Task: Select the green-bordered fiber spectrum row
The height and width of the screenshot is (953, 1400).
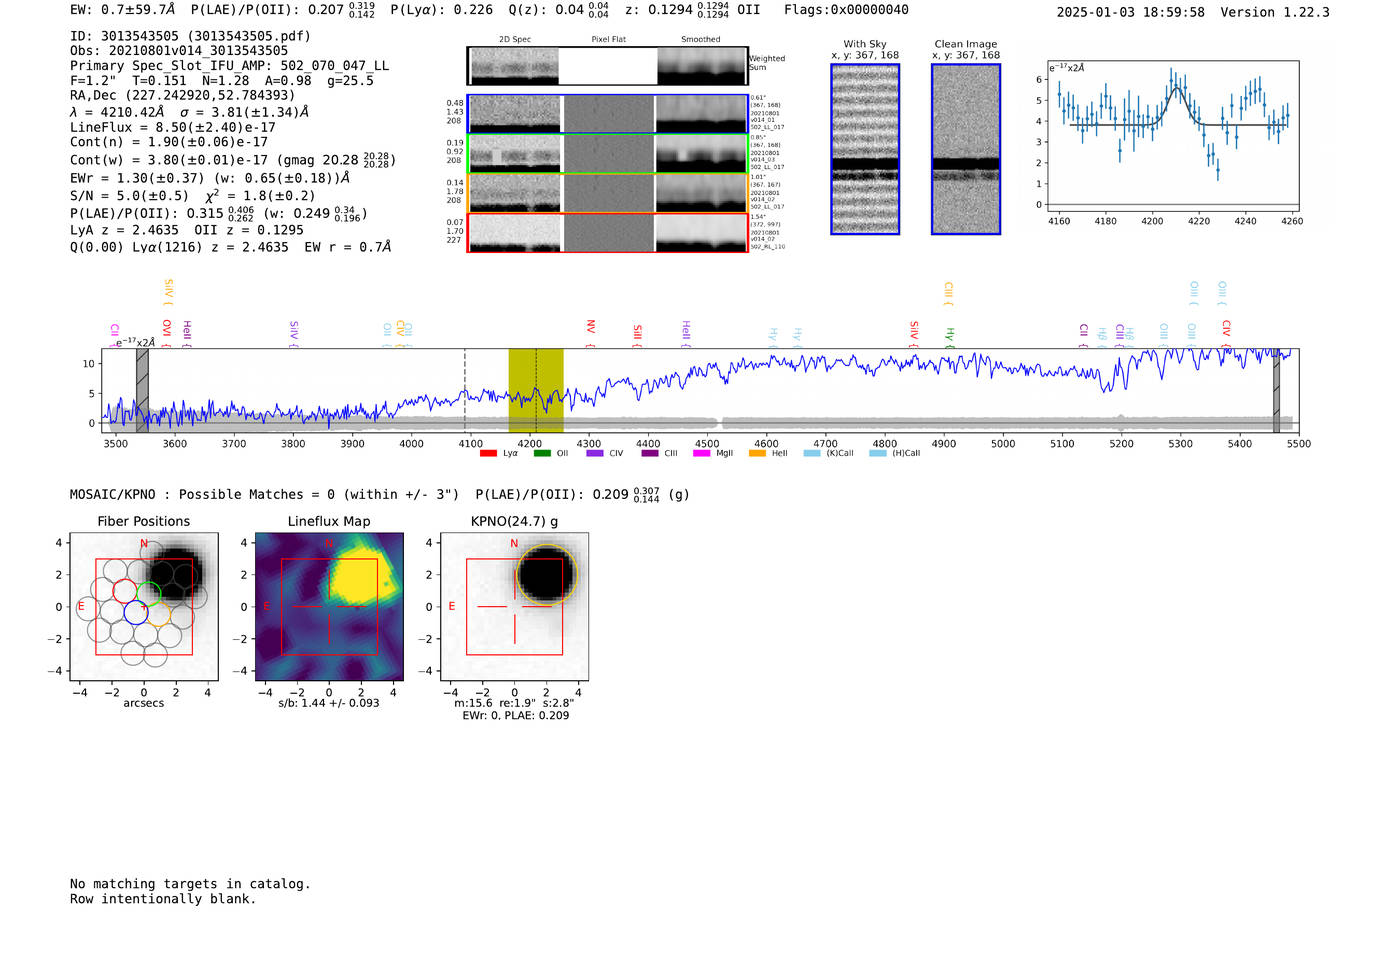Action: pyautogui.click(x=607, y=154)
